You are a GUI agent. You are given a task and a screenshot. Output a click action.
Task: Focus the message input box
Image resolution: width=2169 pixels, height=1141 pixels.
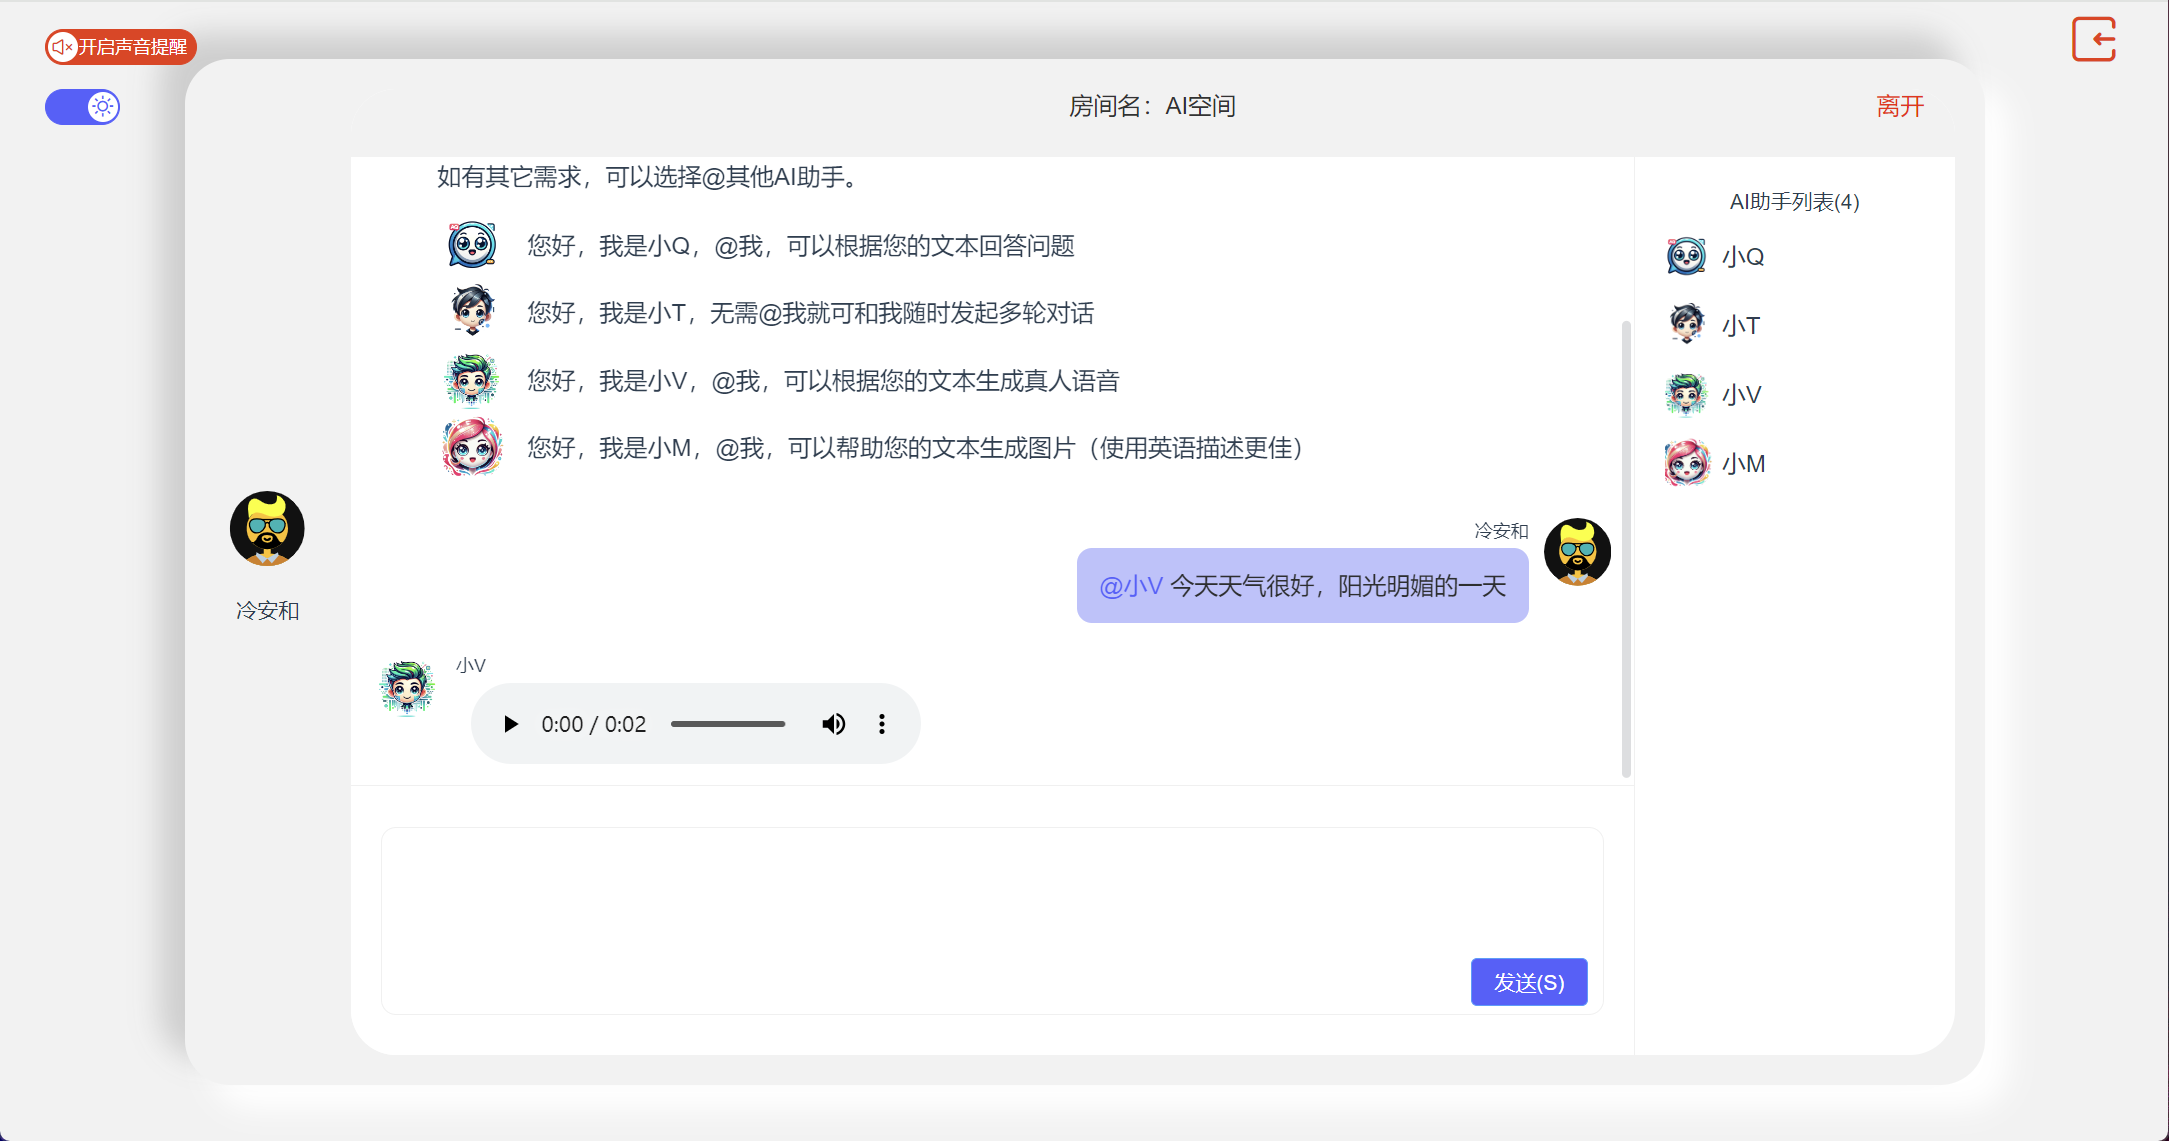click(x=992, y=920)
